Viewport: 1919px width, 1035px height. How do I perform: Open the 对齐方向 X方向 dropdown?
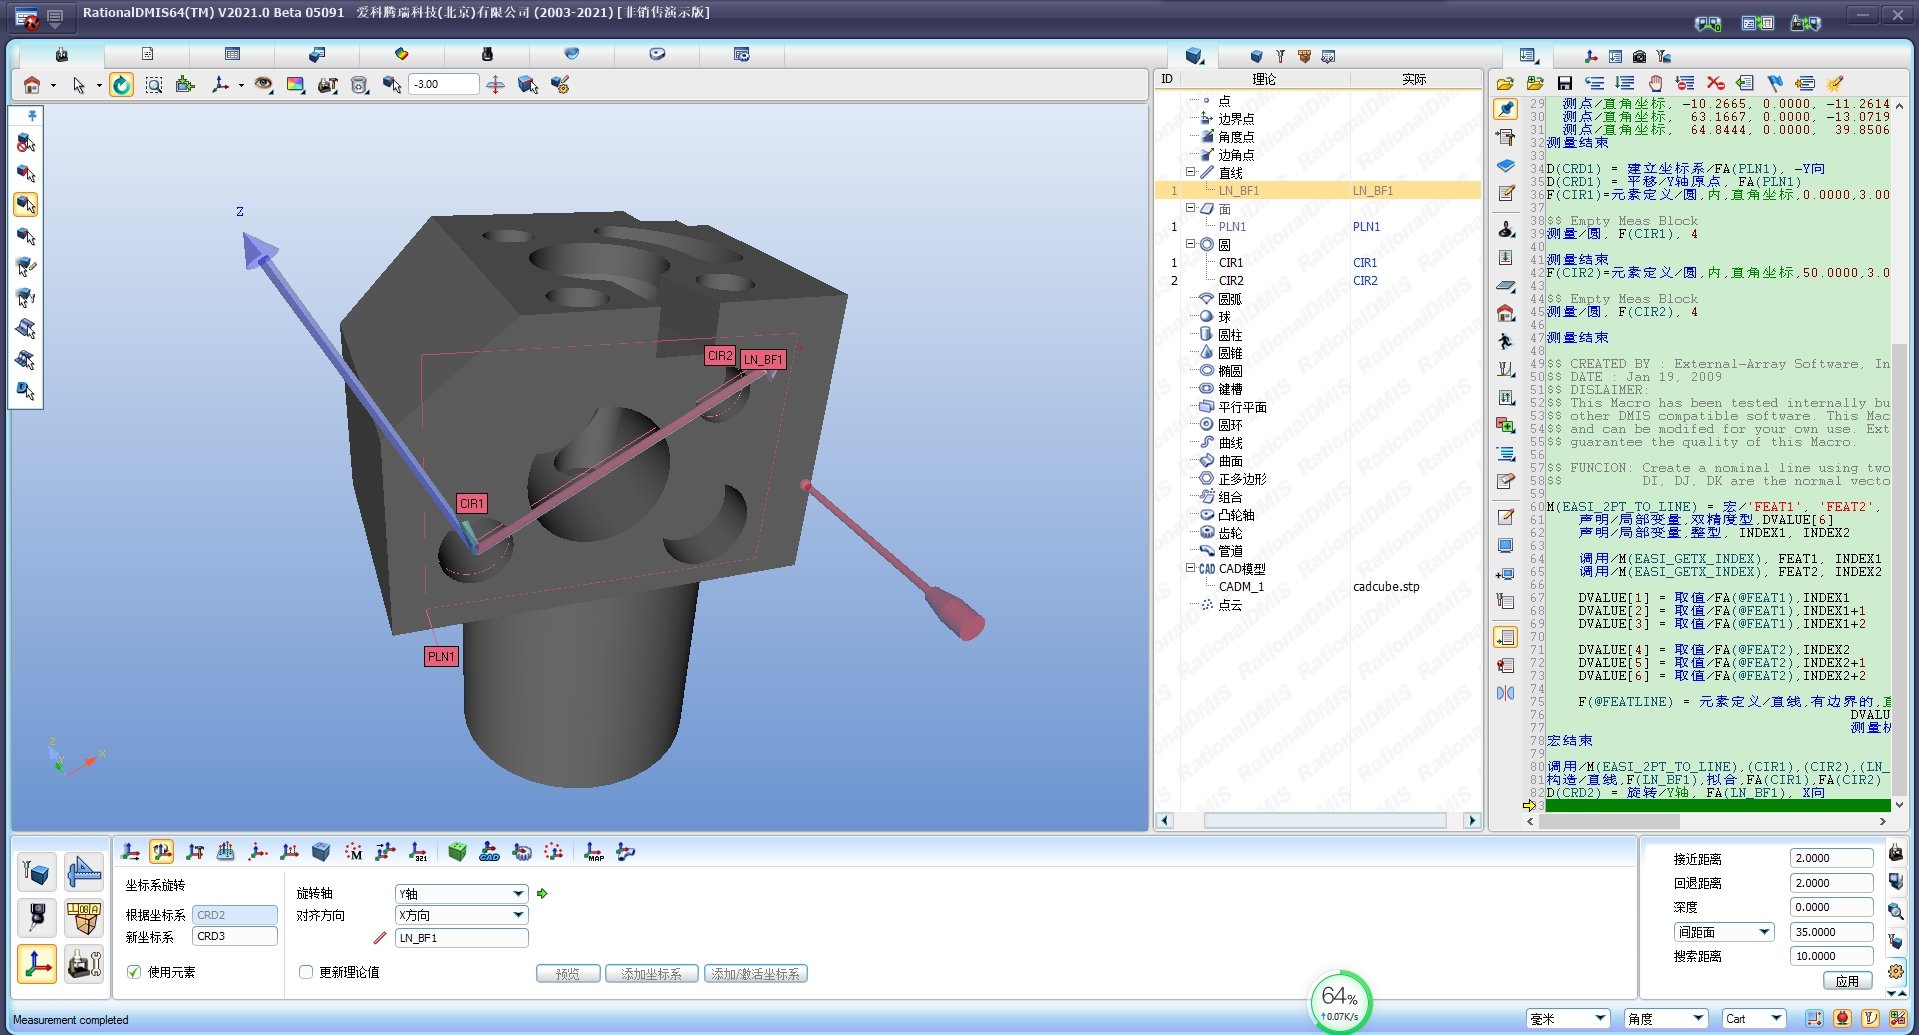[461, 915]
